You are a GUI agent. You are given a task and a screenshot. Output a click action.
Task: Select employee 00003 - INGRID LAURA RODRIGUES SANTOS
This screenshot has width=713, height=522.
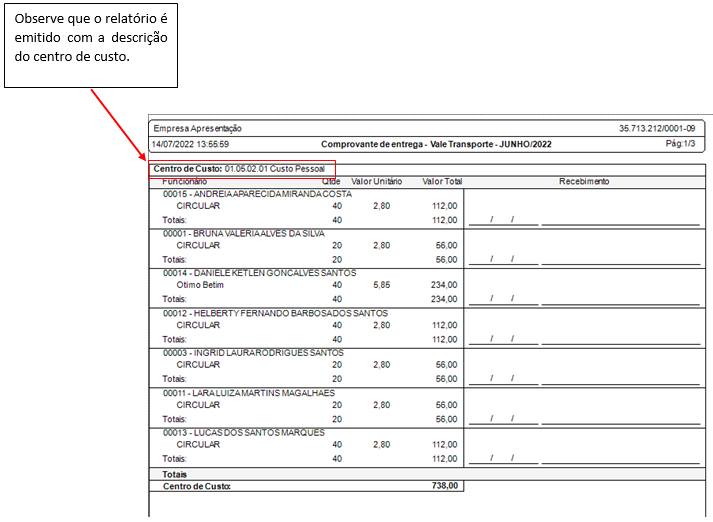[x=253, y=353]
